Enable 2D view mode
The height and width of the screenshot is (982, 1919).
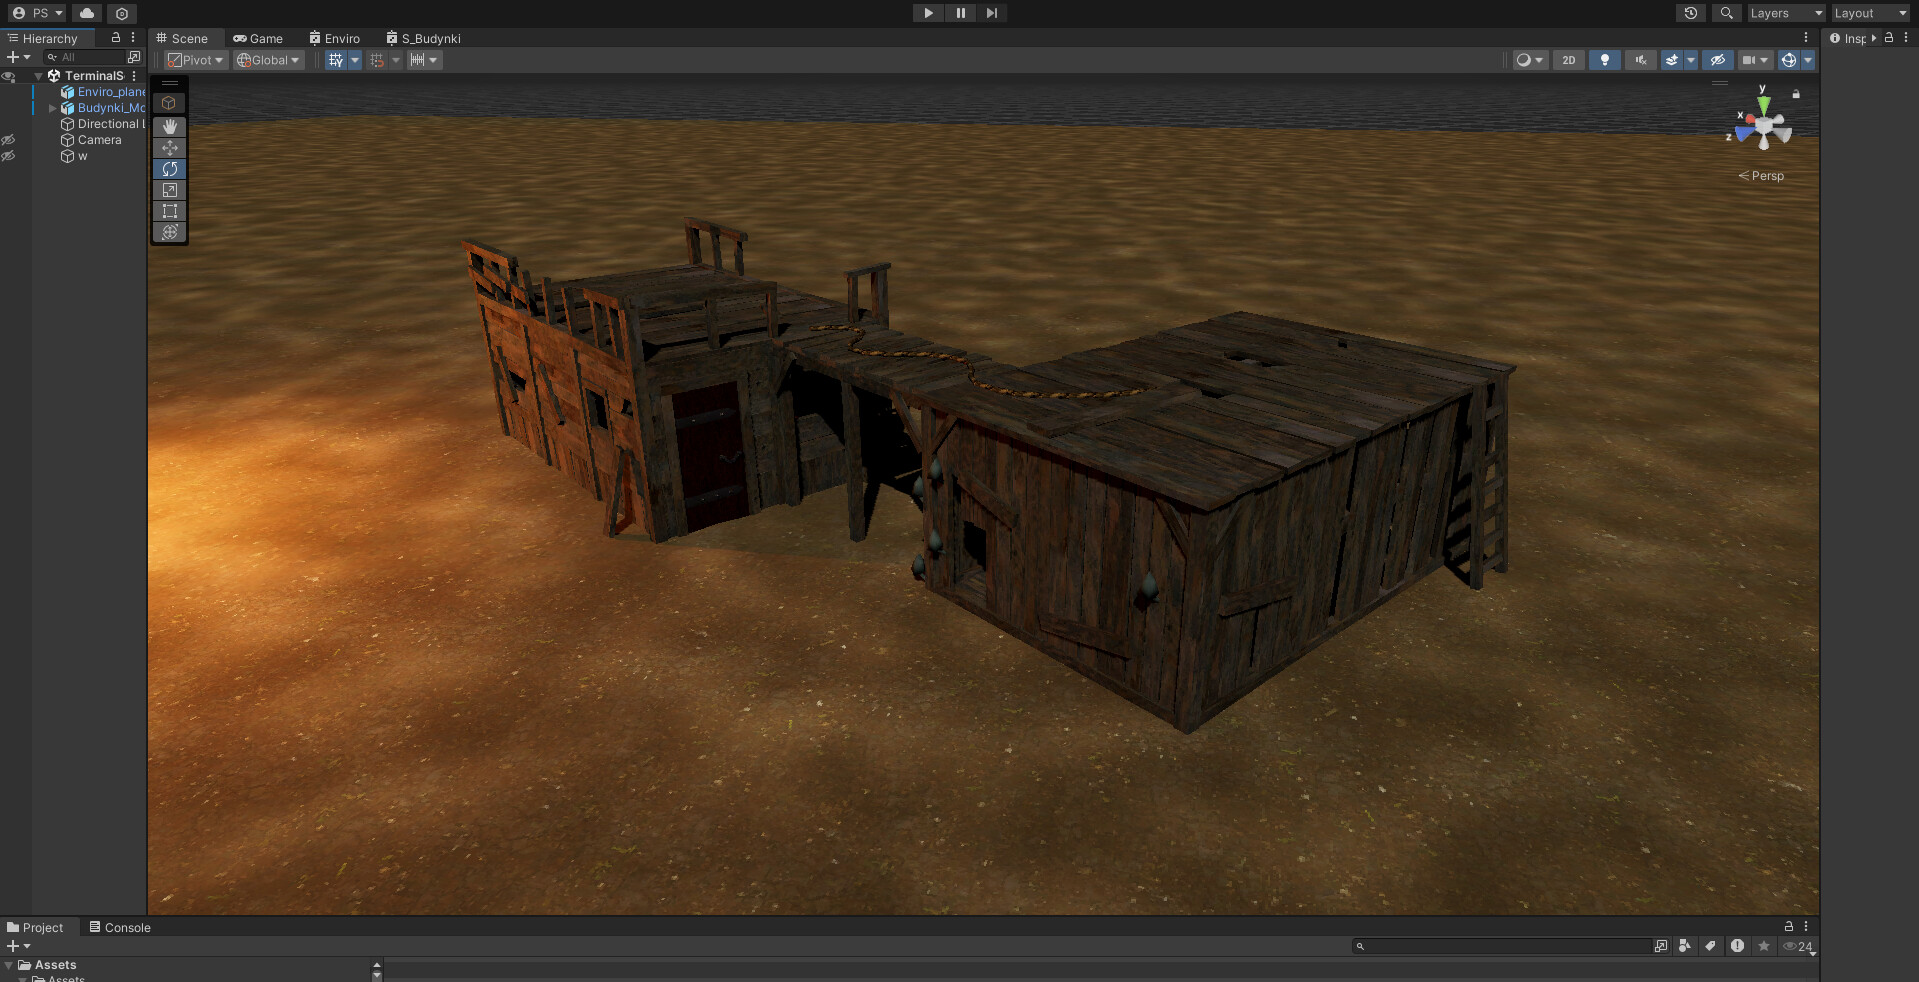coord(1568,60)
